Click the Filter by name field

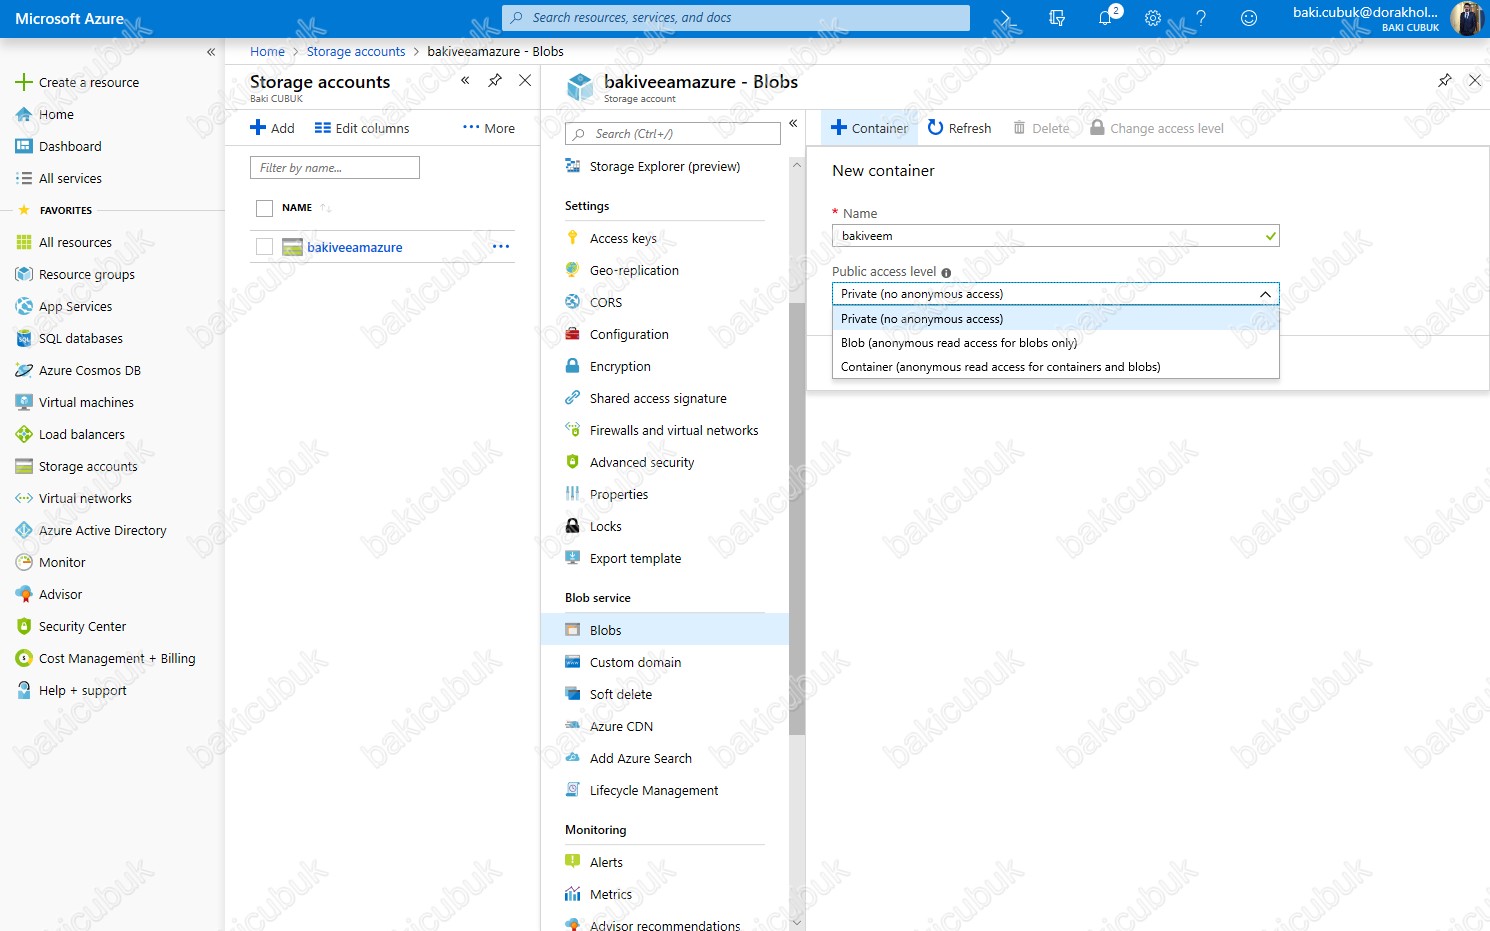(335, 168)
